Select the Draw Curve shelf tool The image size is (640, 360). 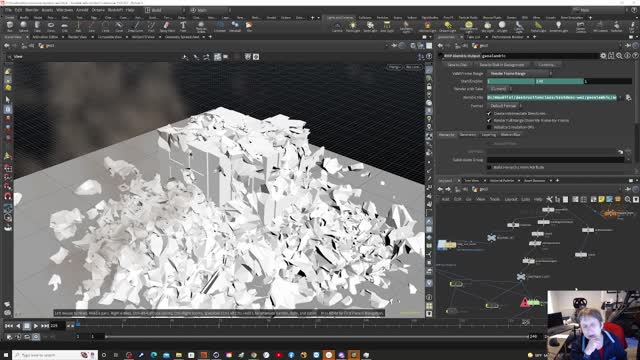click(x=136, y=27)
